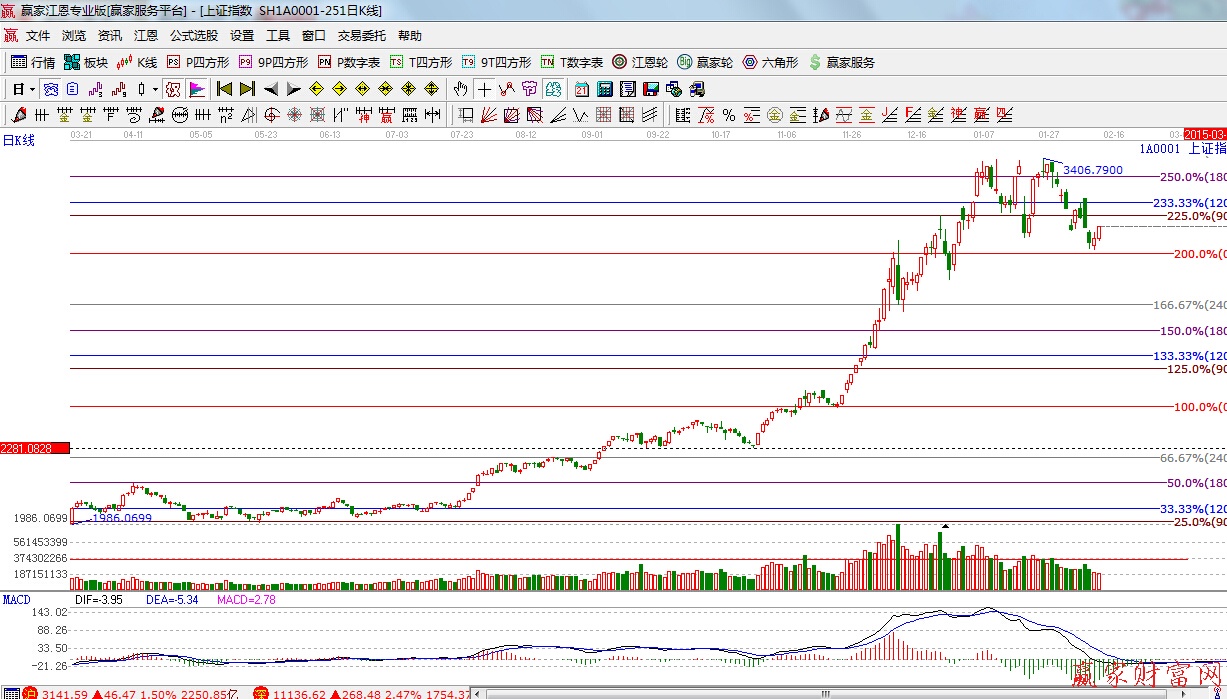
Task: Click the calendar date icon
Action: (582, 89)
